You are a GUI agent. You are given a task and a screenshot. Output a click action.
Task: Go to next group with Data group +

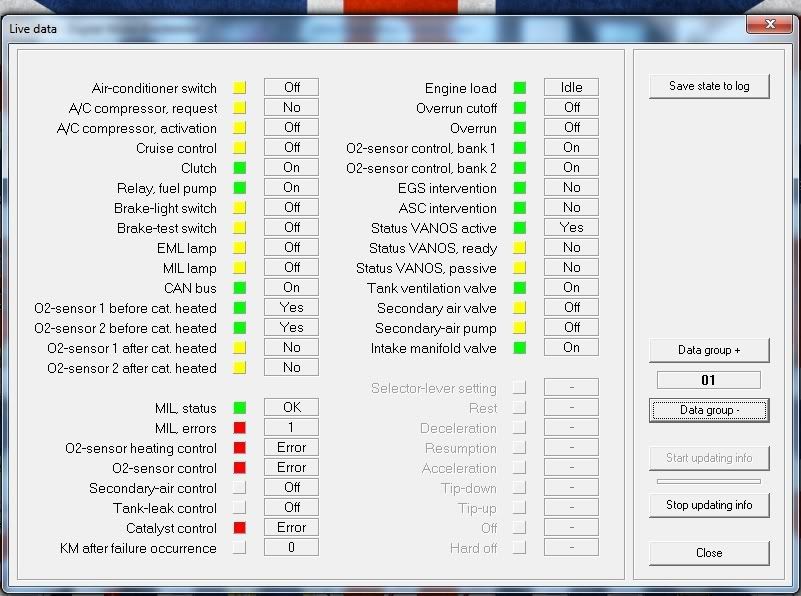709,351
